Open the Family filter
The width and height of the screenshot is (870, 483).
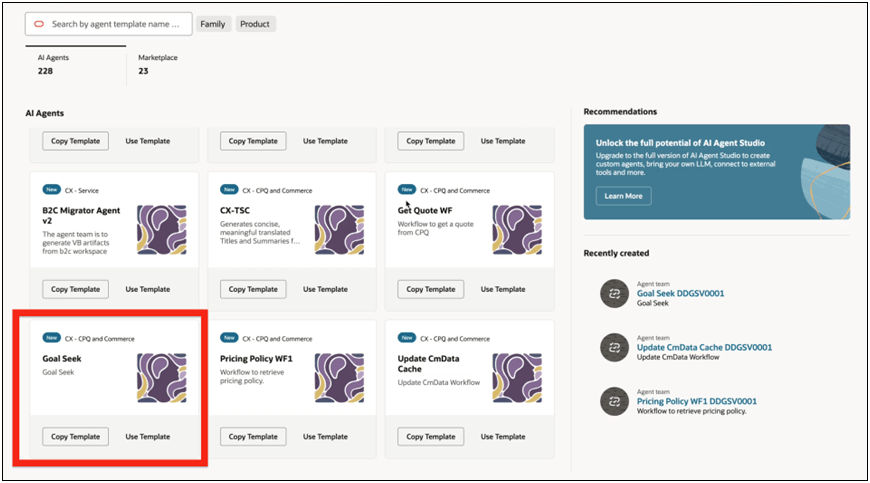point(213,24)
